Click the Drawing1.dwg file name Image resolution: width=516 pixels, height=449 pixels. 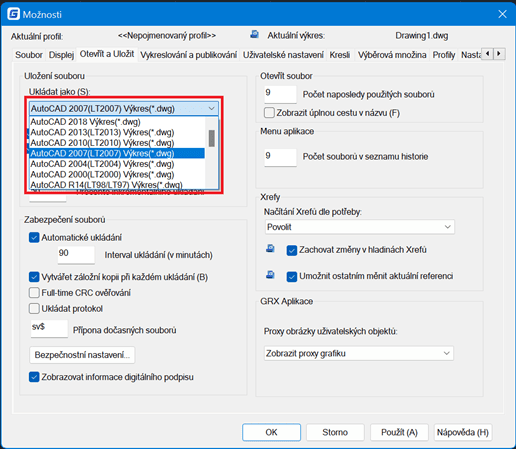pos(421,35)
